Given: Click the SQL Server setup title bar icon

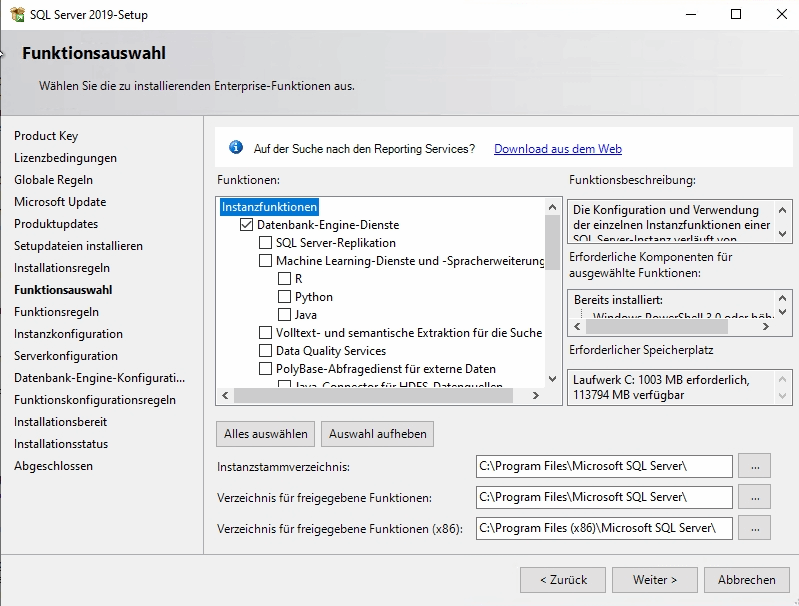Looking at the screenshot, I should (13, 15).
